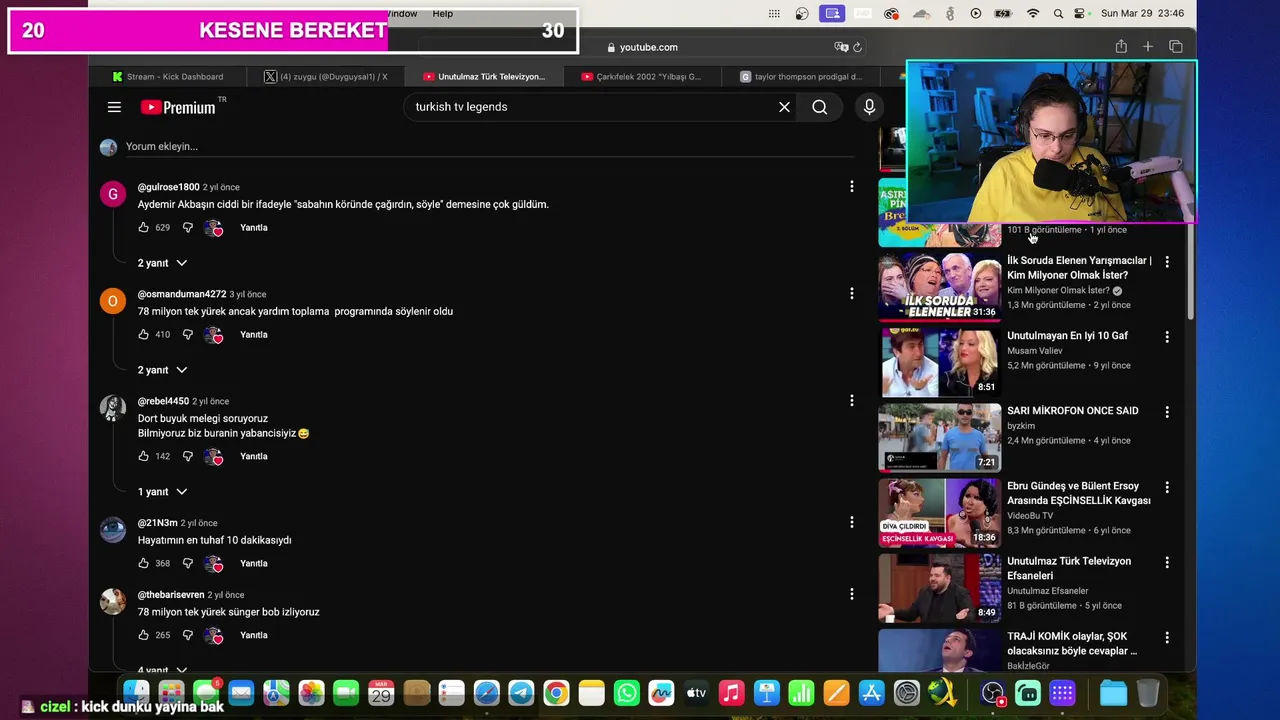This screenshot has height=720, width=1280.
Task: Dislike the comment by @gulrose1800
Action: 187,228
